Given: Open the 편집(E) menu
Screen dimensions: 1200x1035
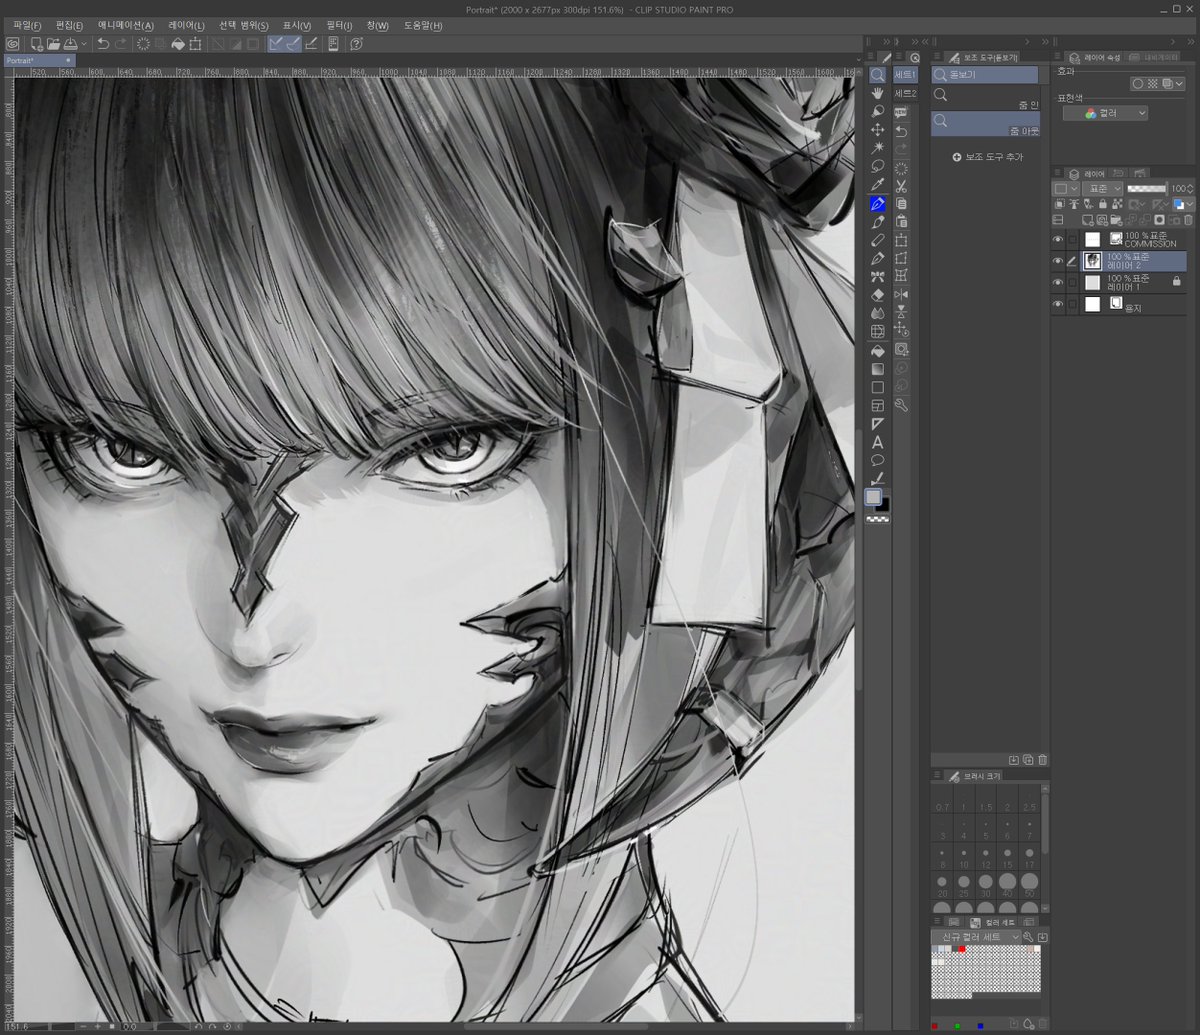Looking at the screenshot, I should pyautogui.click(x=70, y=25).
